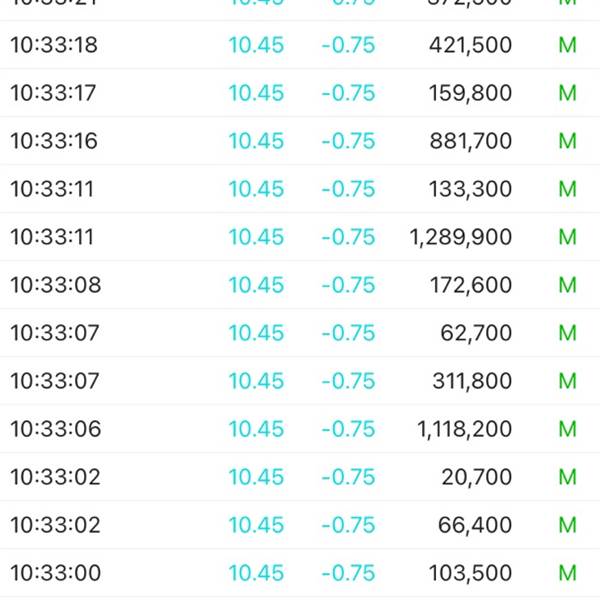Tap the 421,500 volume entry

470,45
